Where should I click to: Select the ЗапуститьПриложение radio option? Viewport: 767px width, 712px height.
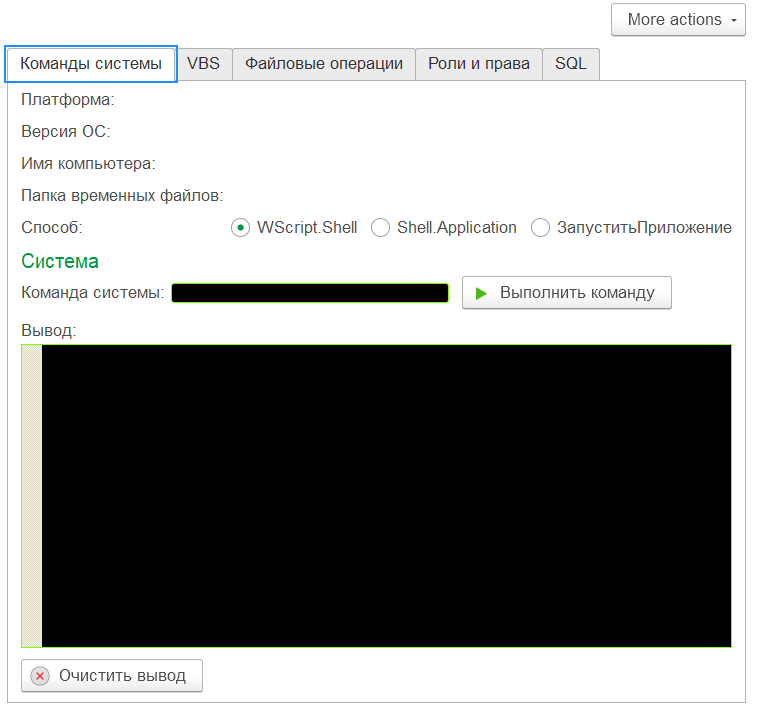[540, 228]
